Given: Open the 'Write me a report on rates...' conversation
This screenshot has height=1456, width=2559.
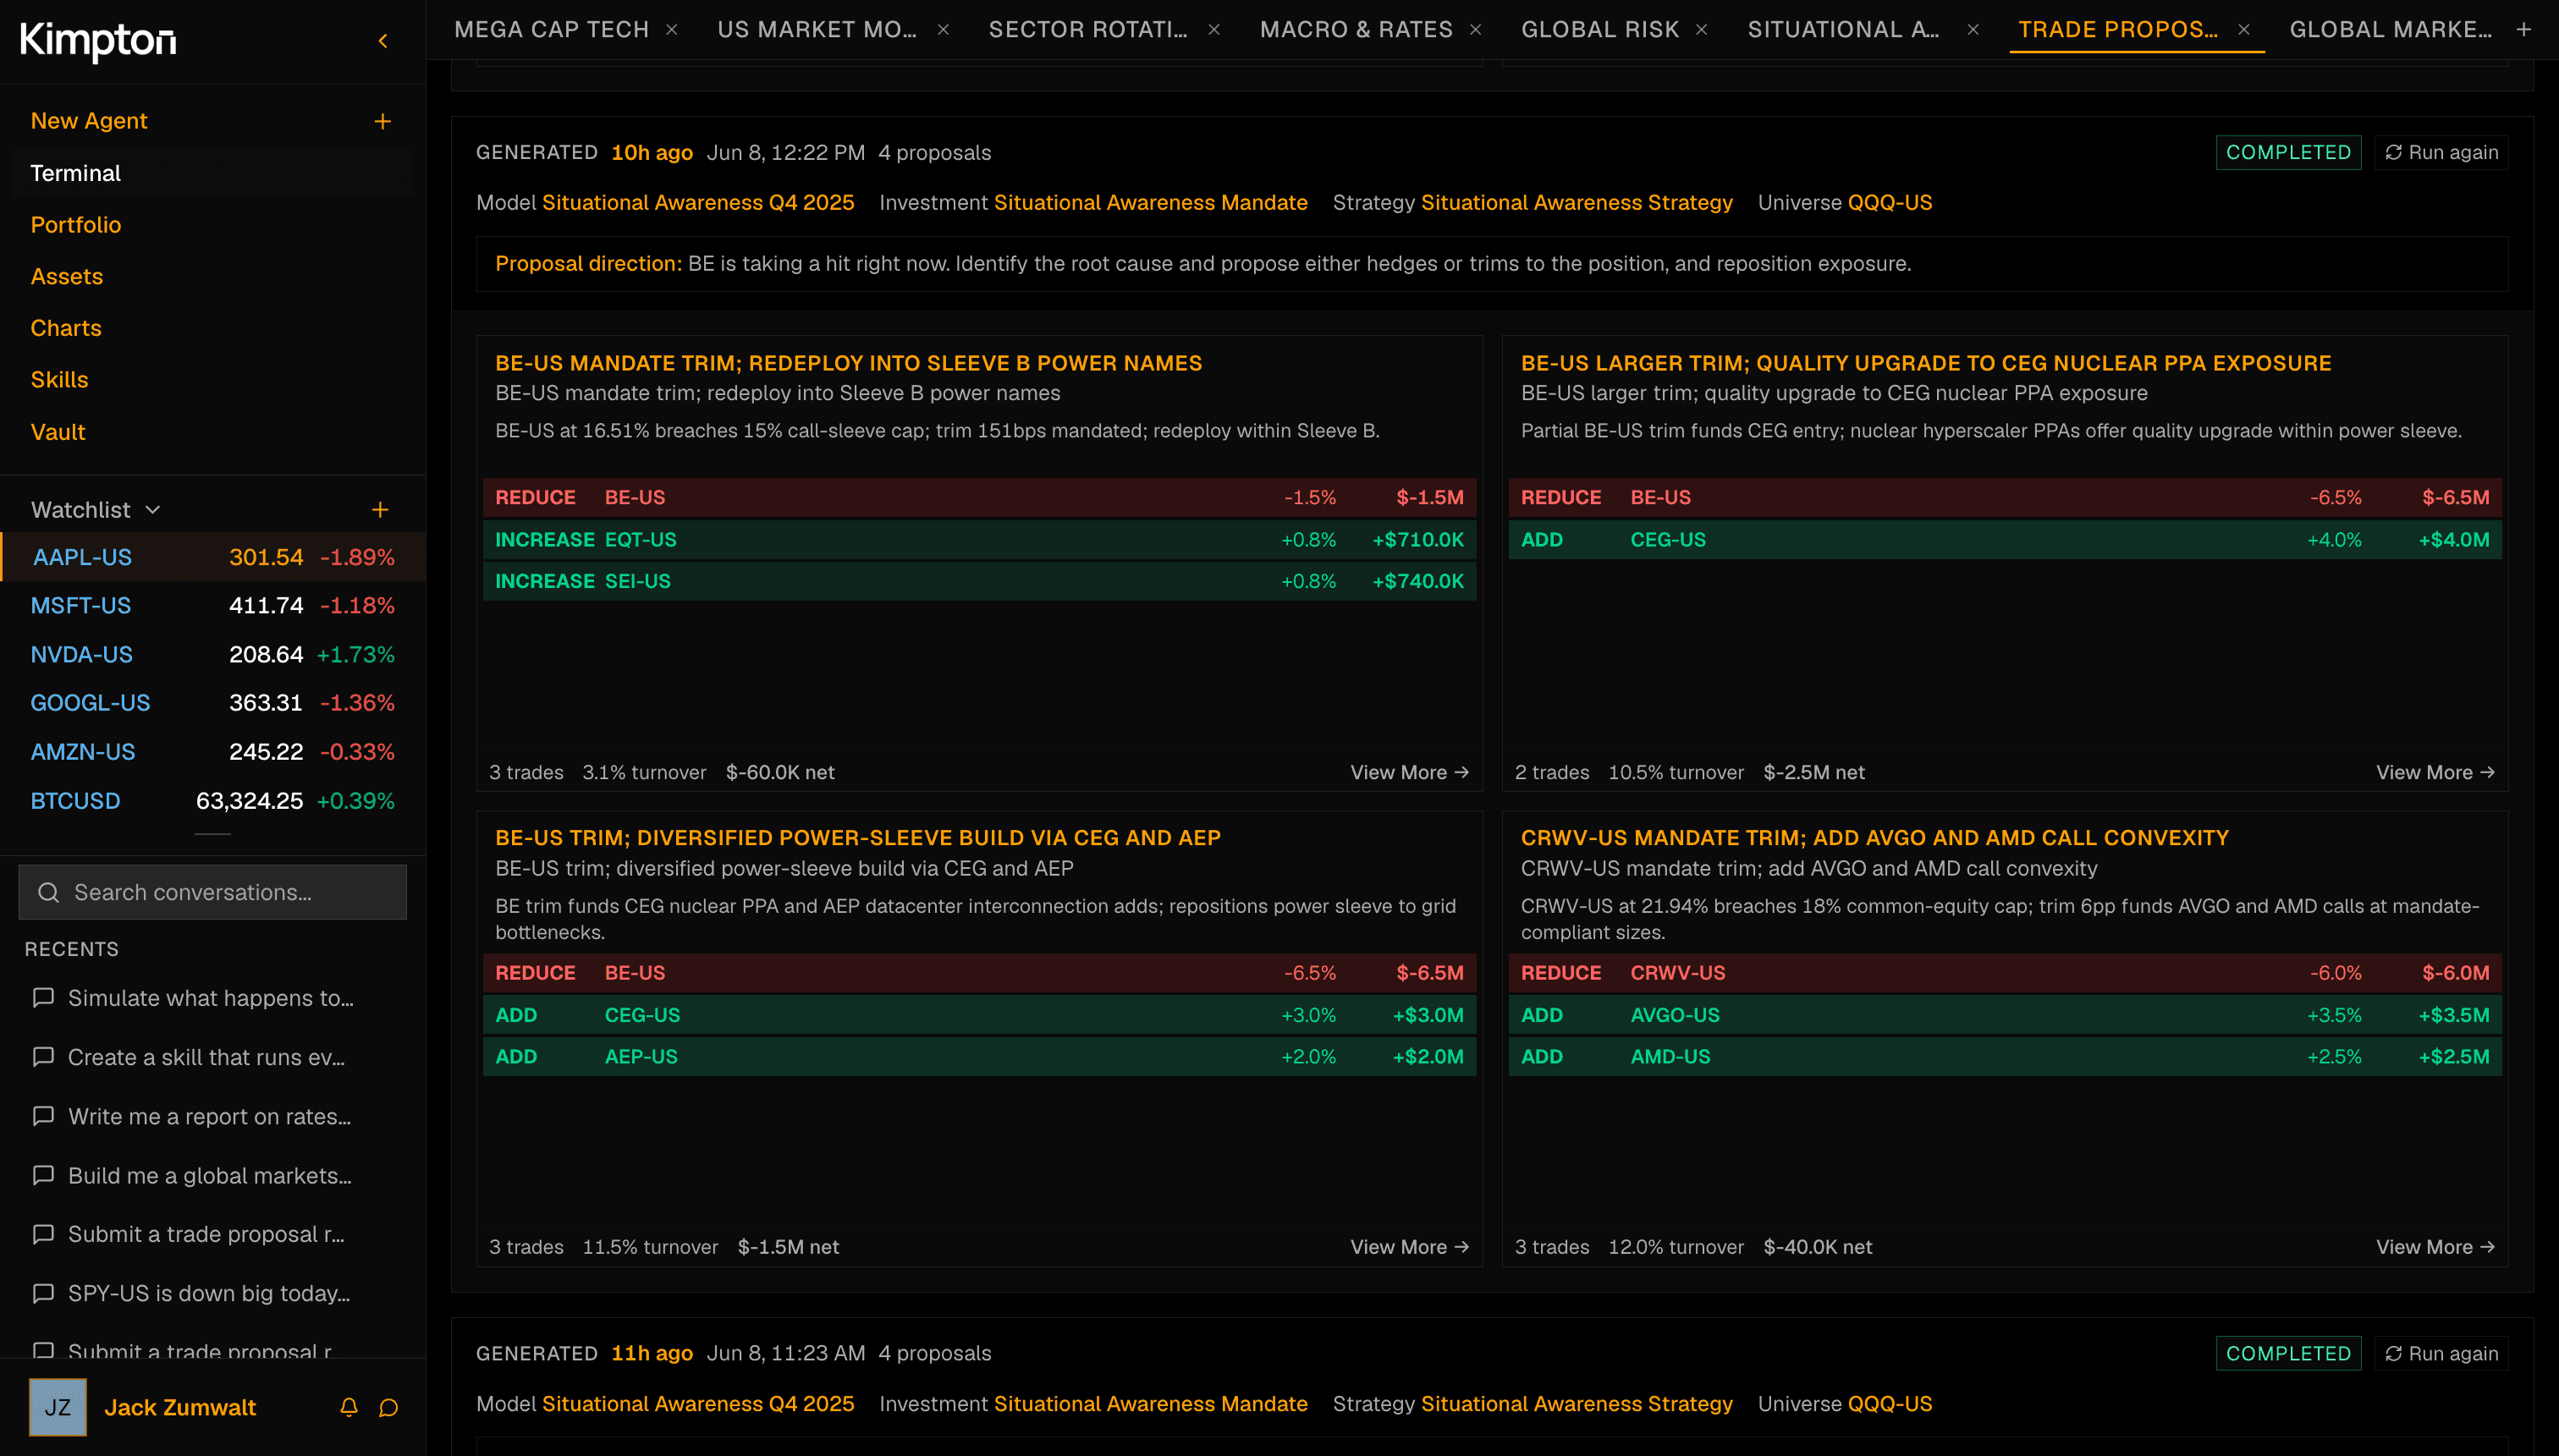Looking at the screenshot, I should [x=209, y=1116].
